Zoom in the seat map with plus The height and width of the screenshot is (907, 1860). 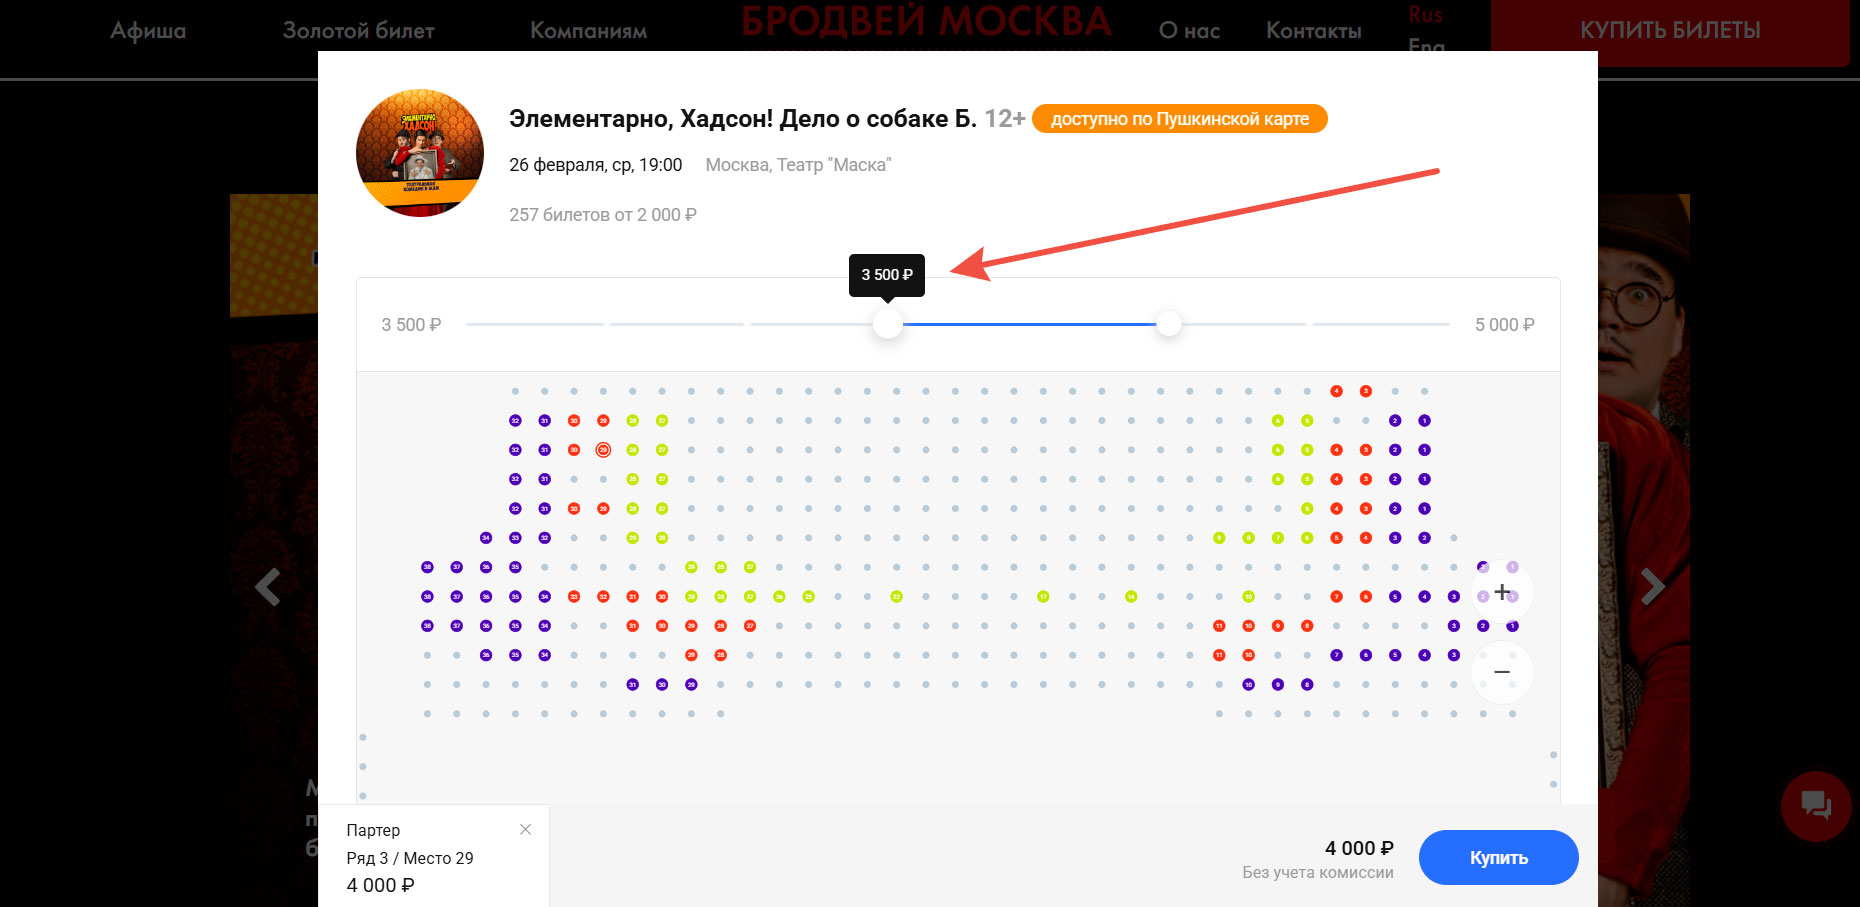point(1502,592)
